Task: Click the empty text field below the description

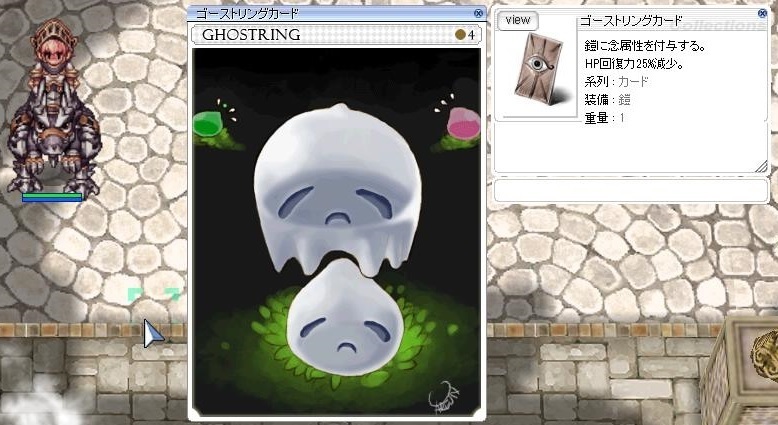Action: [x=631, y=190]
